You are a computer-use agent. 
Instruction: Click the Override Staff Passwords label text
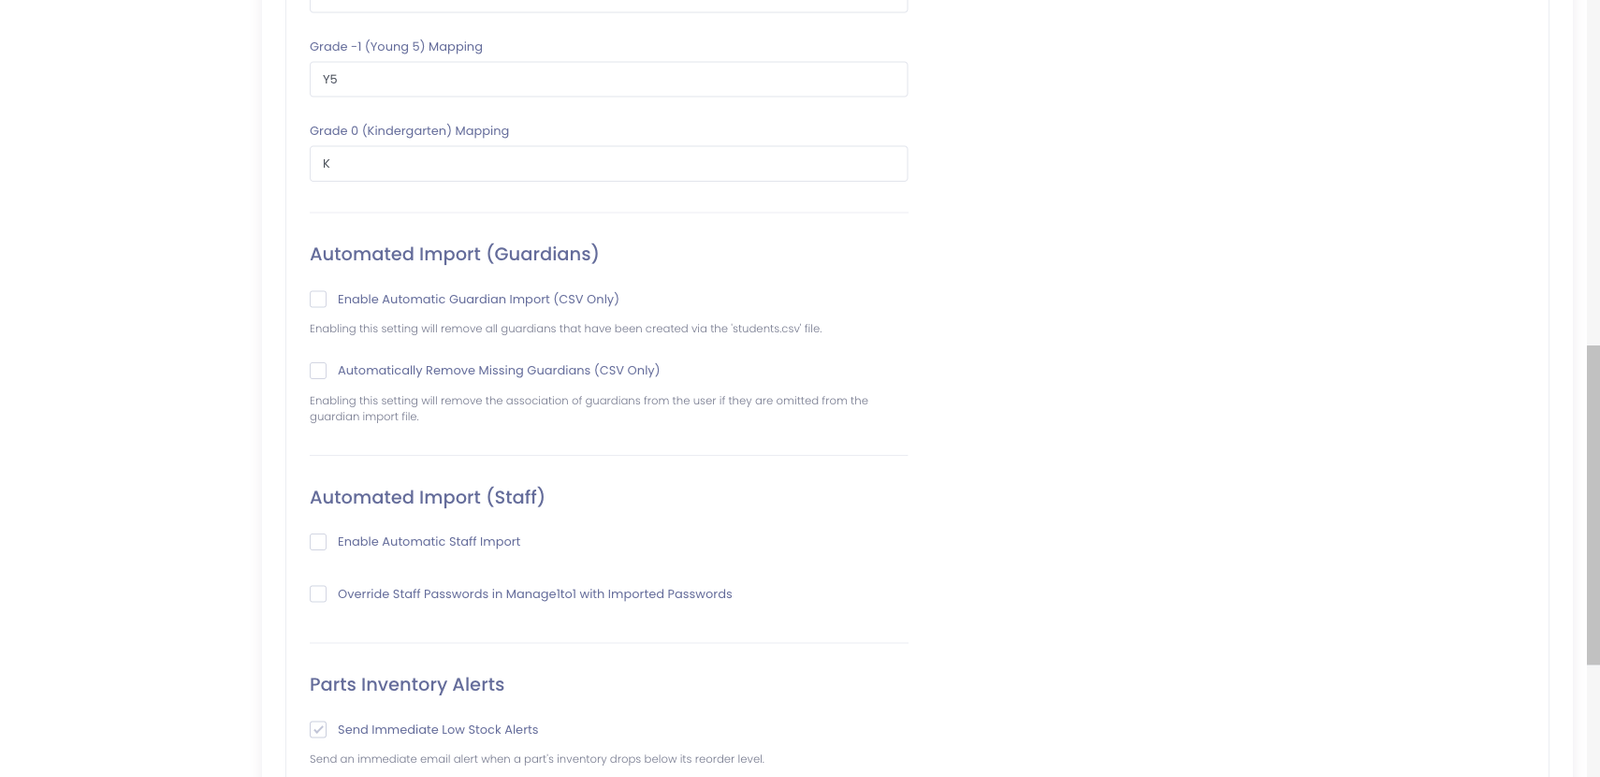[535, 594]
